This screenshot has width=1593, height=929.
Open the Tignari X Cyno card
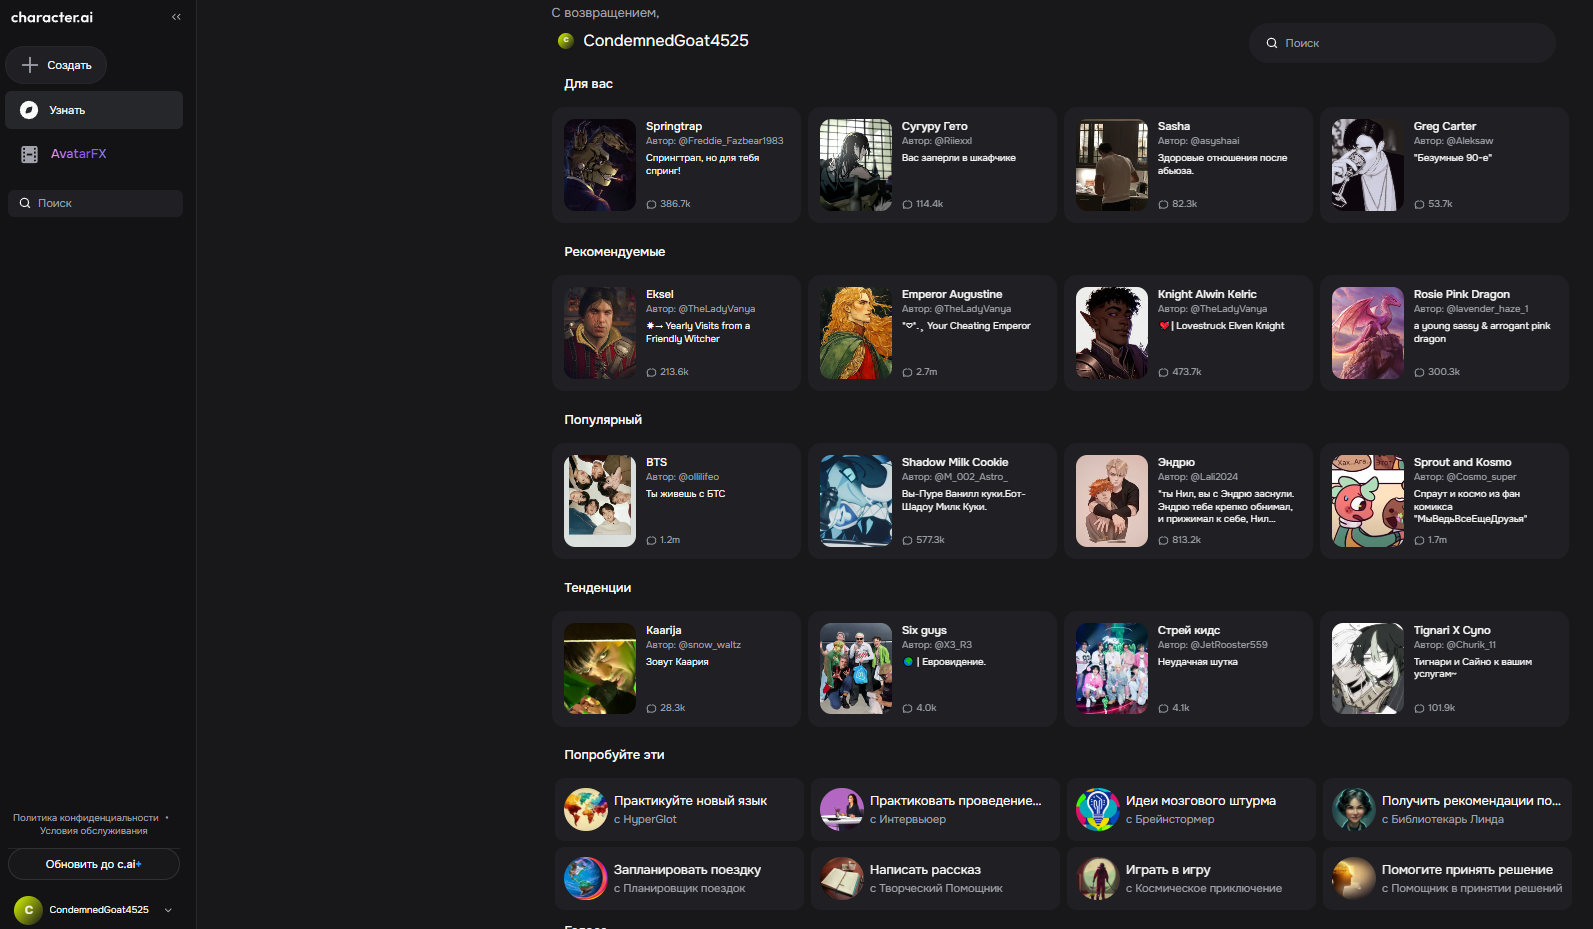tap(1444, 669)
